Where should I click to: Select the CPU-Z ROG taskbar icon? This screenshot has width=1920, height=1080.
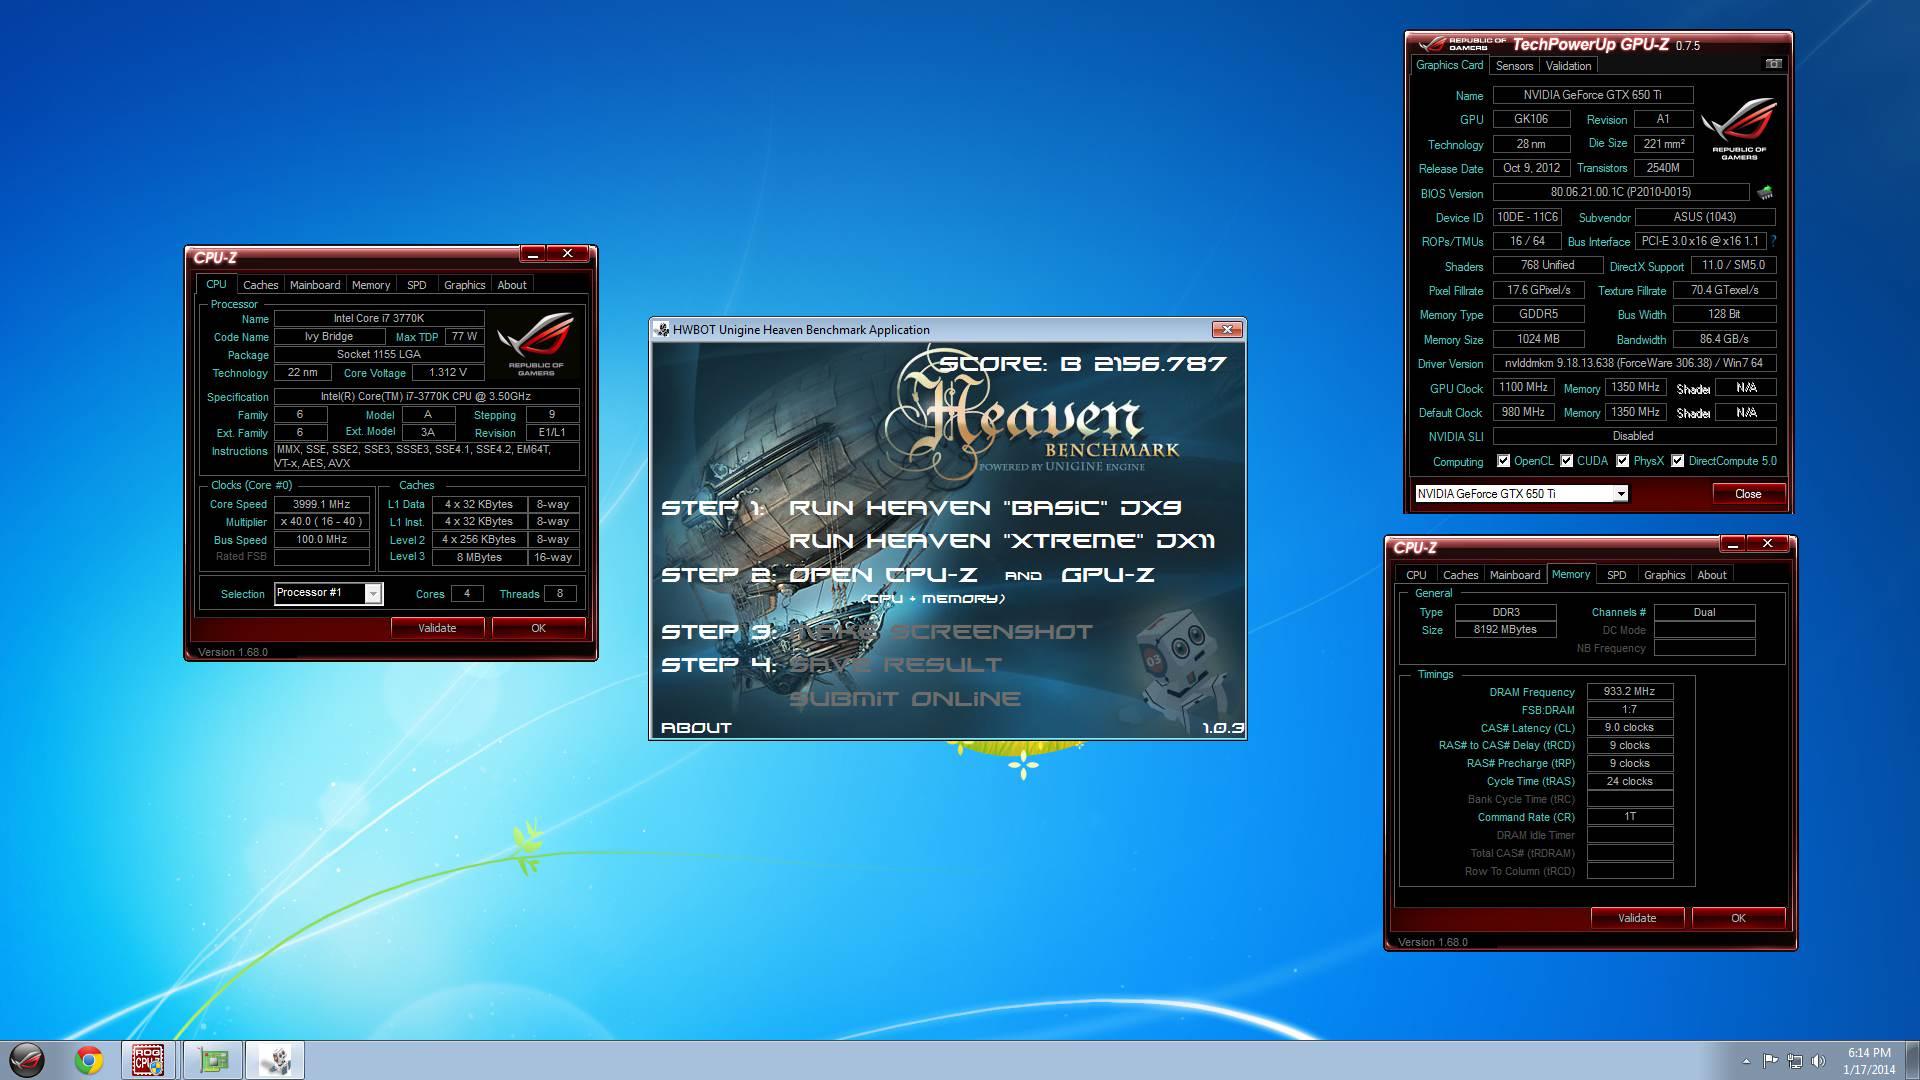[149, 1060]
